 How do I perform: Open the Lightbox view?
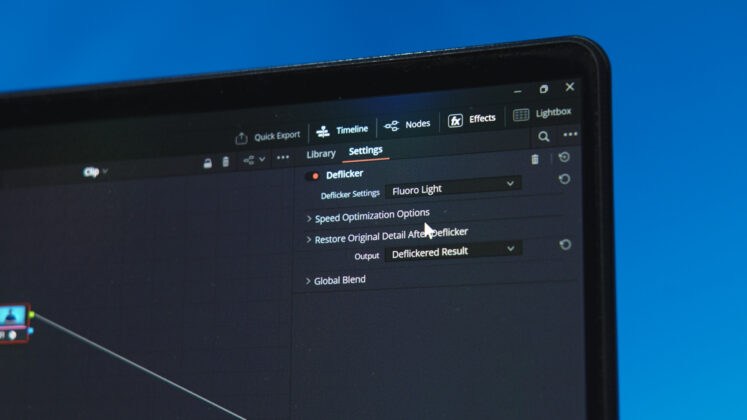542,113
